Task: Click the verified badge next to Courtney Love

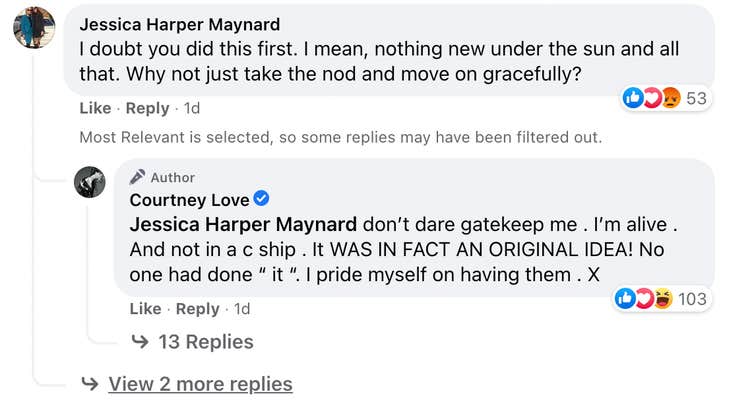Action: [262, 200]
